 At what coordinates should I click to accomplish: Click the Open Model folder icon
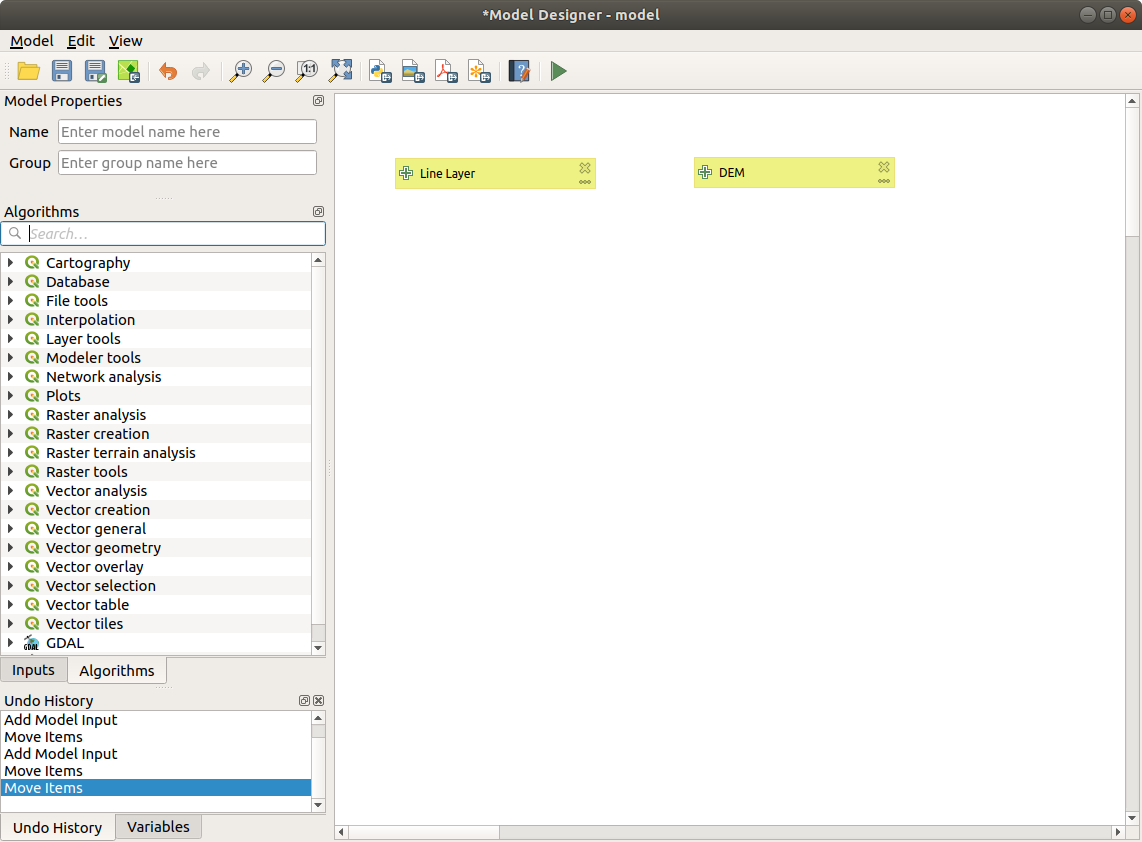point(28,71)
